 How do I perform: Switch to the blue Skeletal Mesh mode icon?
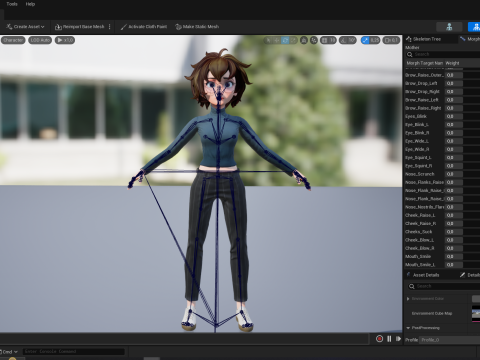(x=475, y=27)
